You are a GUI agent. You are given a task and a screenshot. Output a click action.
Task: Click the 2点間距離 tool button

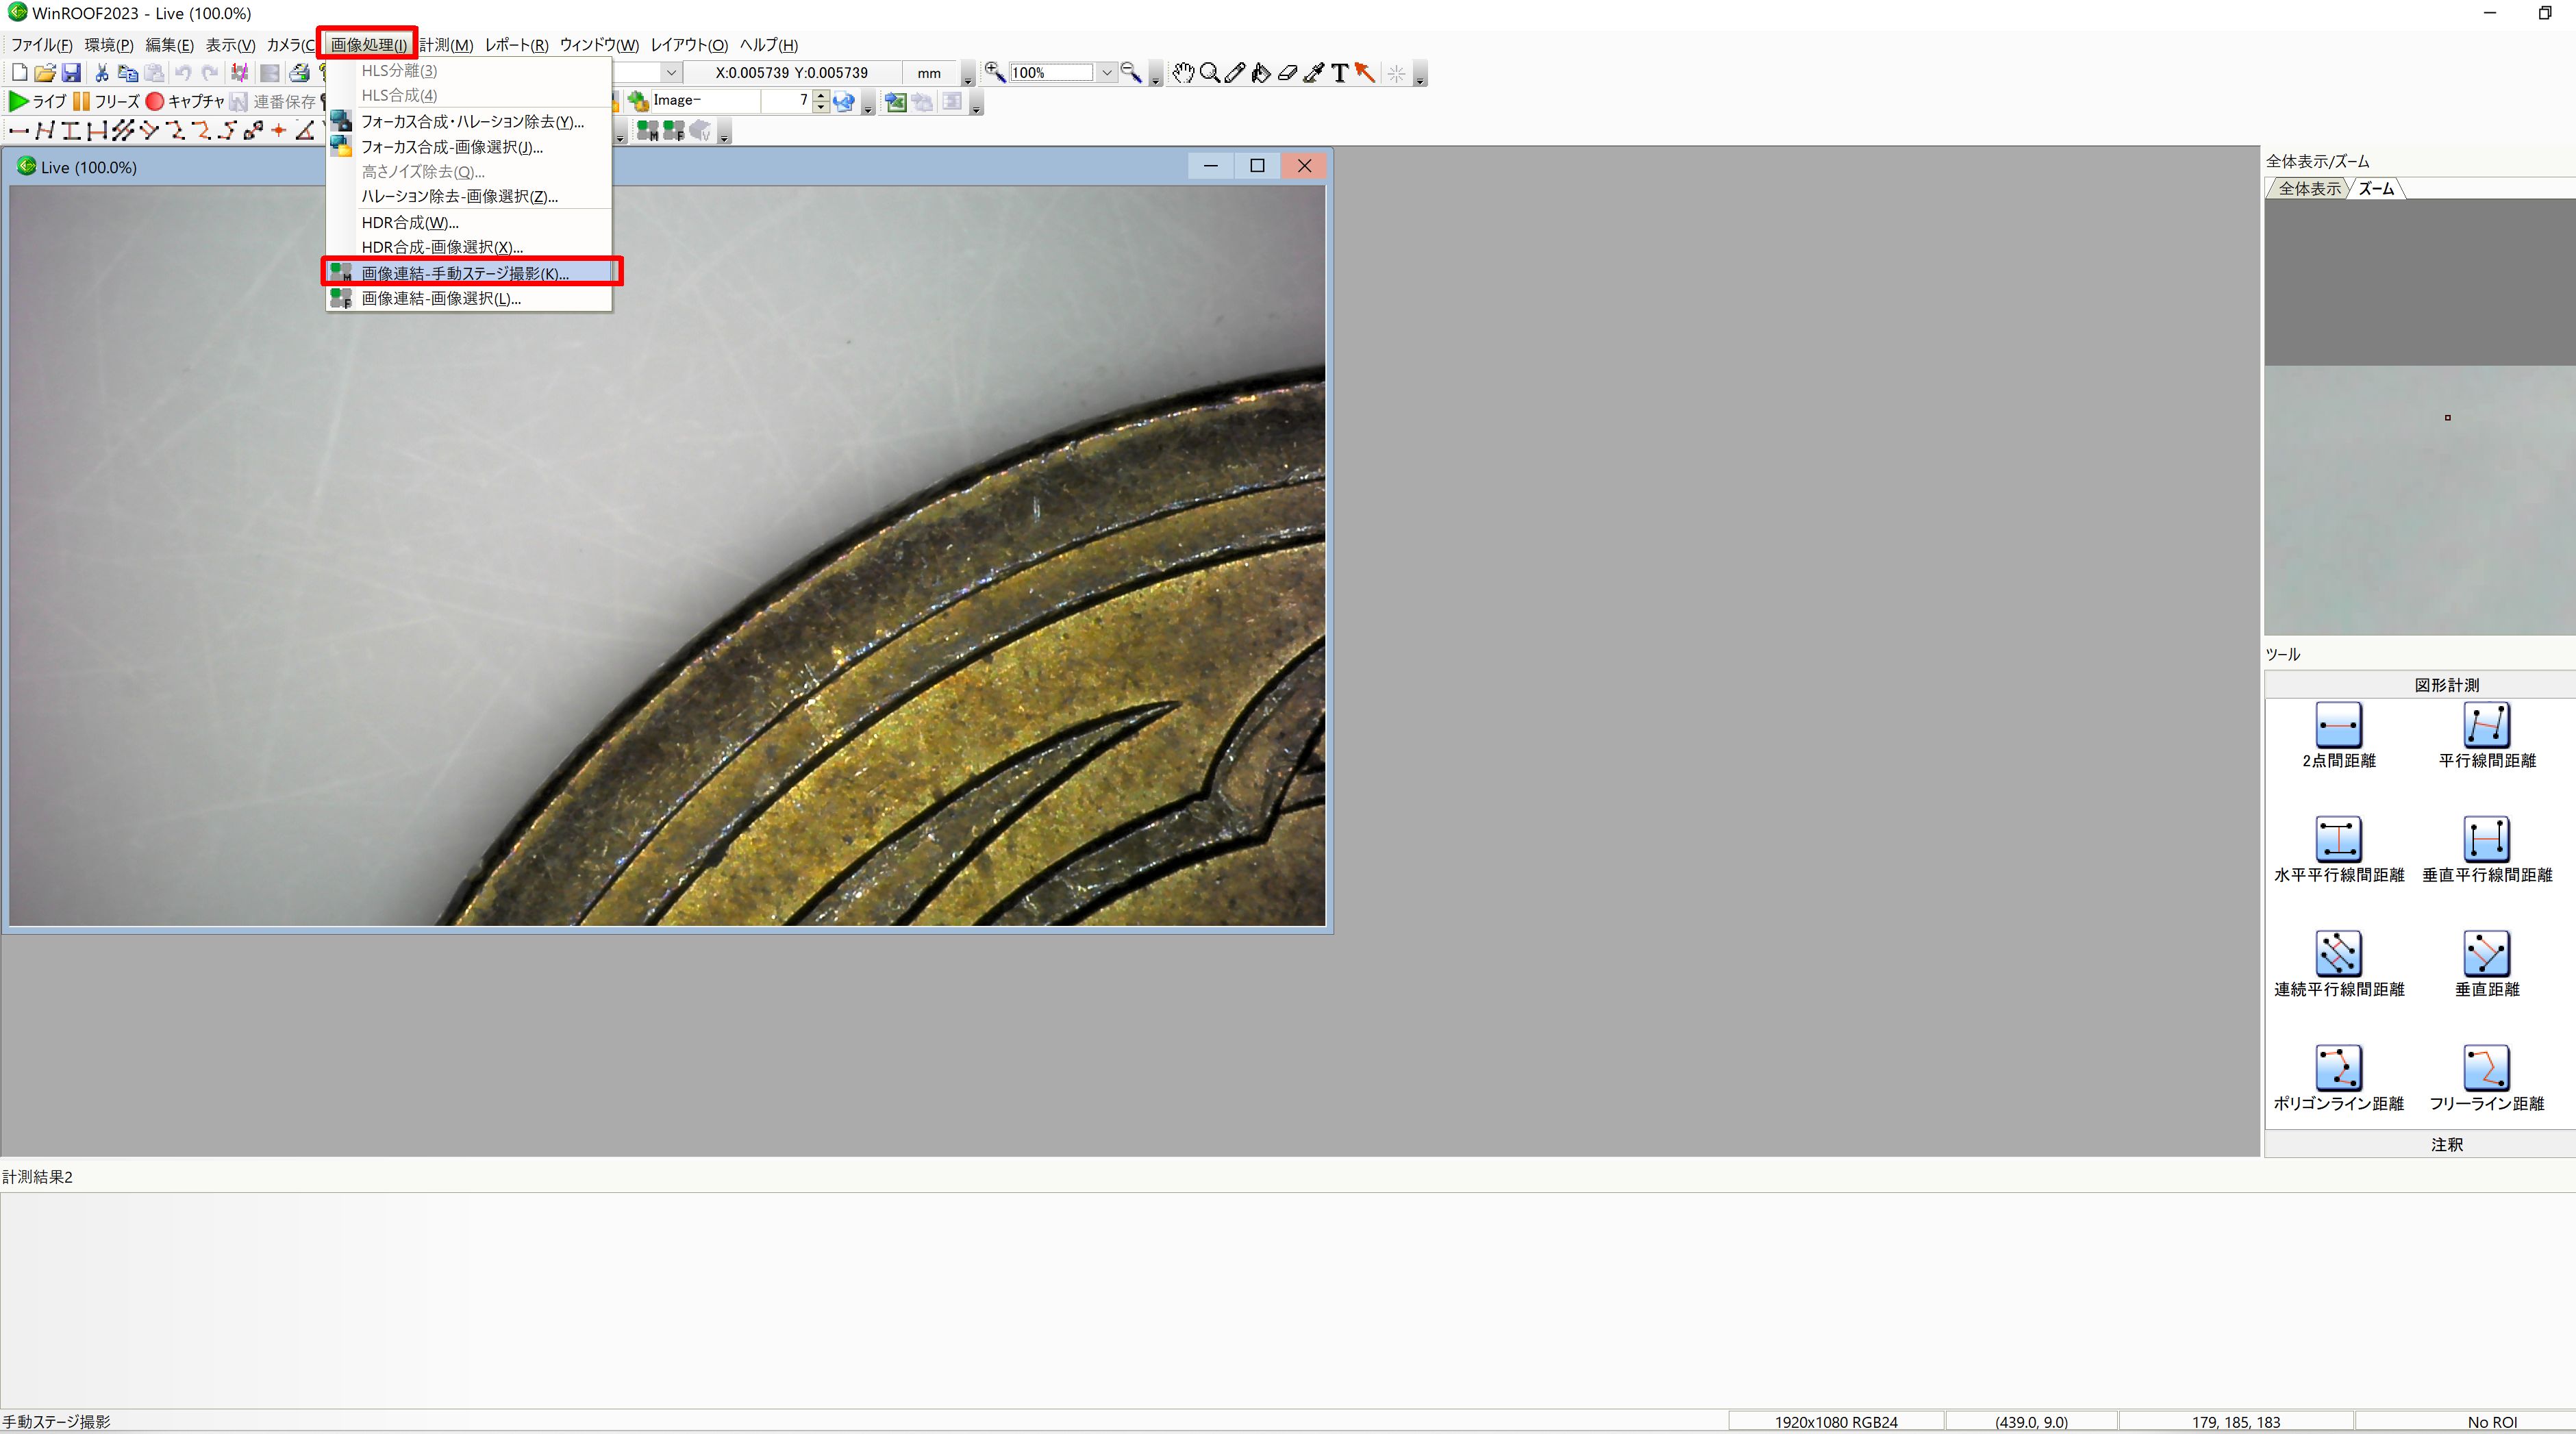click(2338, 736)
